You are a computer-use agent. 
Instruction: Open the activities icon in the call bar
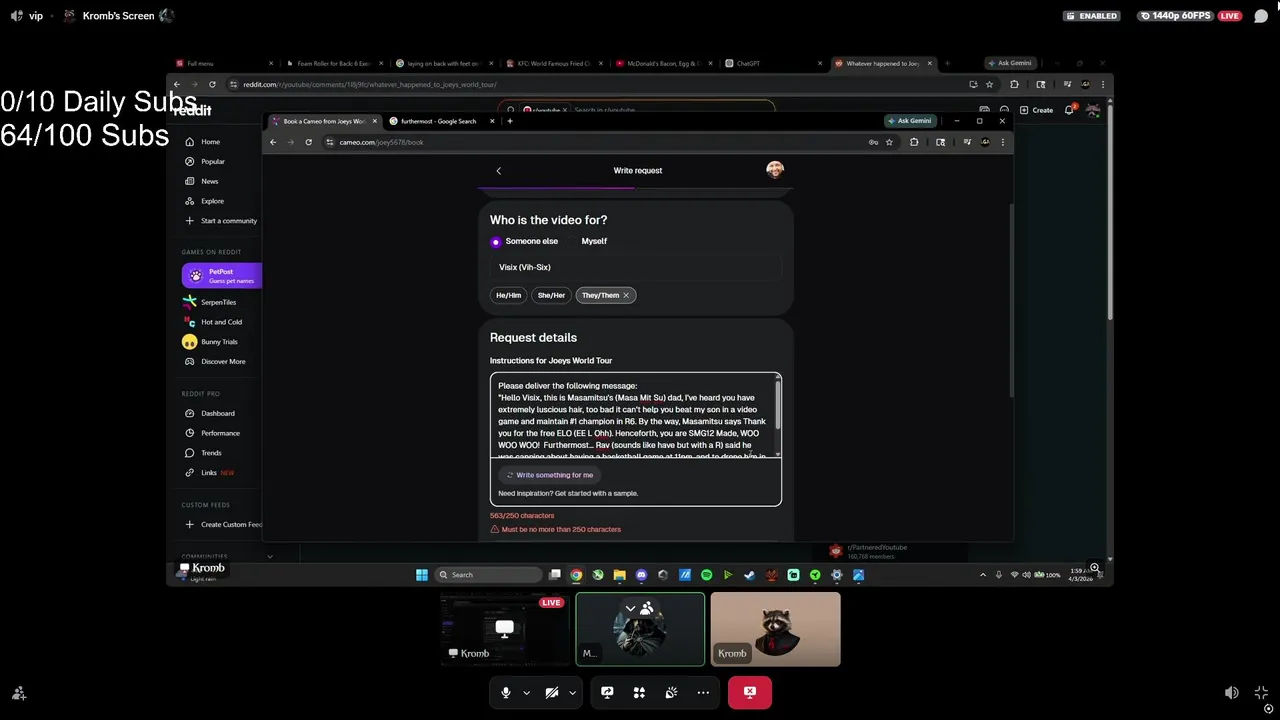click(x=639, y=692)
